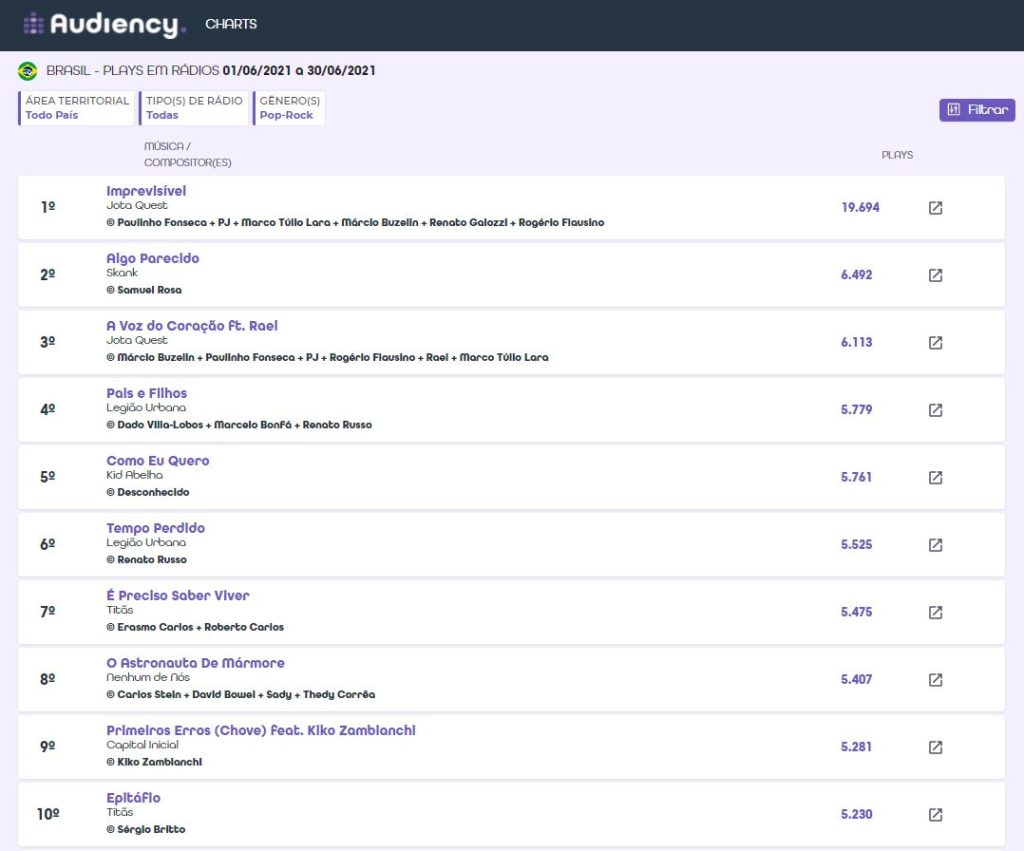Image resolution: width=1024 pixels, height=851 pixels.
Task: Click the 1º rank number
Action: pyautogui.click(x=48, y=207)
